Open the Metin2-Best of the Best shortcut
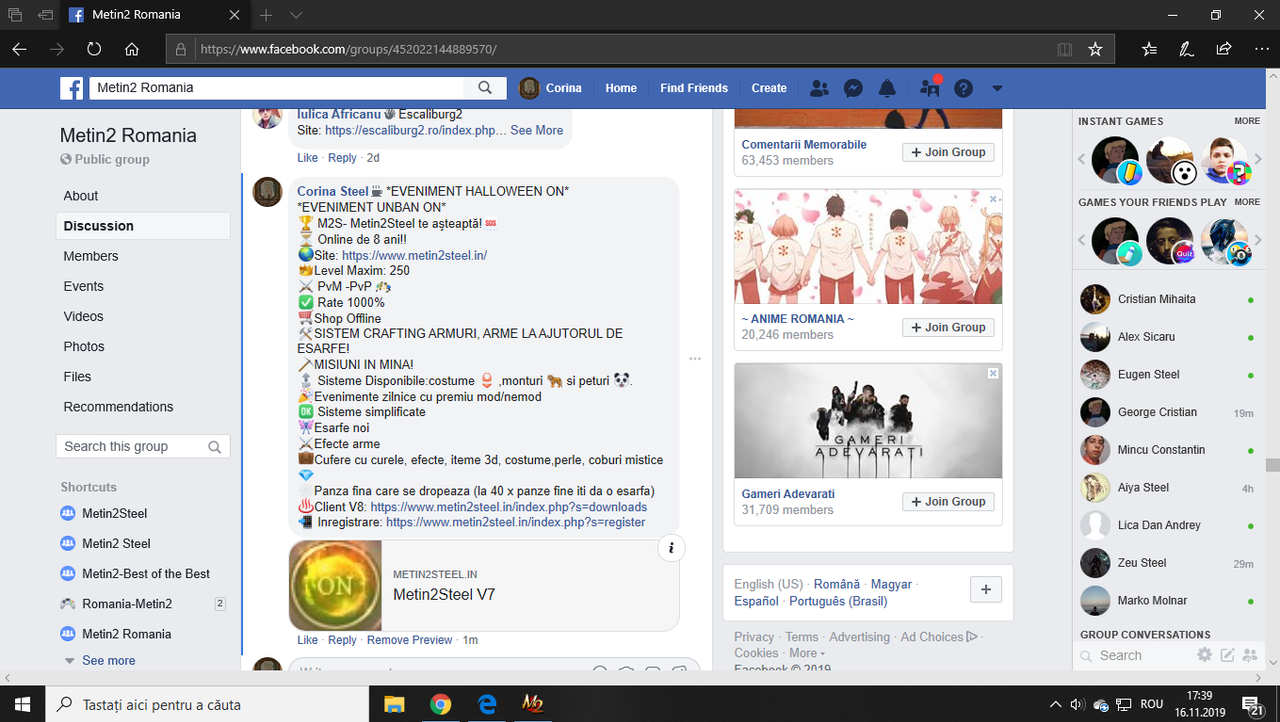Viewport: 1280px width, 722px height. click(146, 574)
